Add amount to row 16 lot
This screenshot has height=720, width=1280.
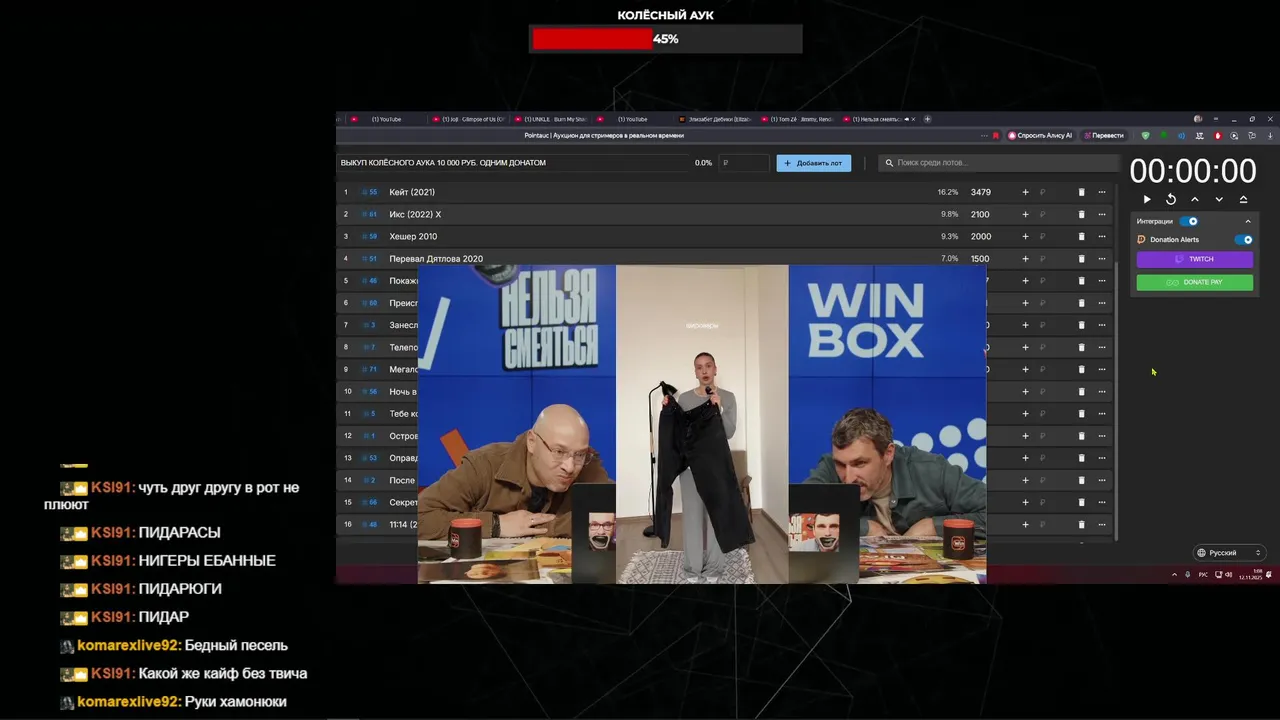pyautogui.click(x=1025, y=524)
